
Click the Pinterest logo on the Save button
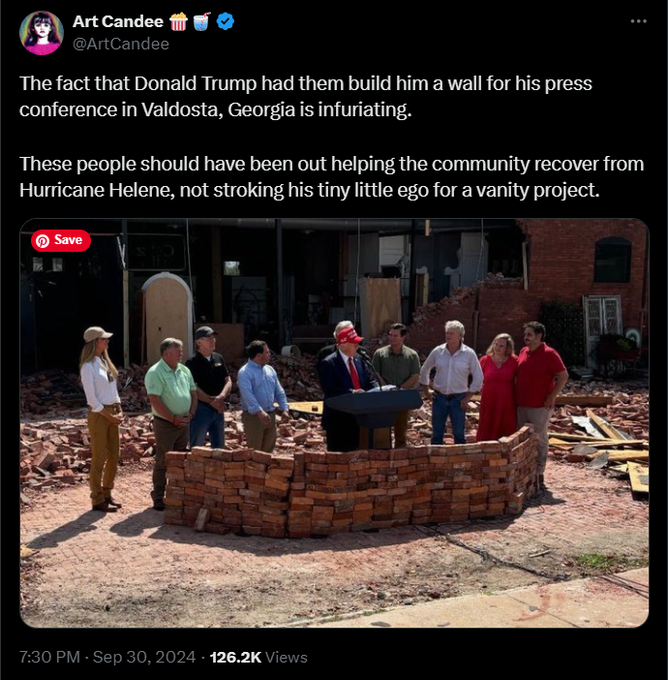43,241
